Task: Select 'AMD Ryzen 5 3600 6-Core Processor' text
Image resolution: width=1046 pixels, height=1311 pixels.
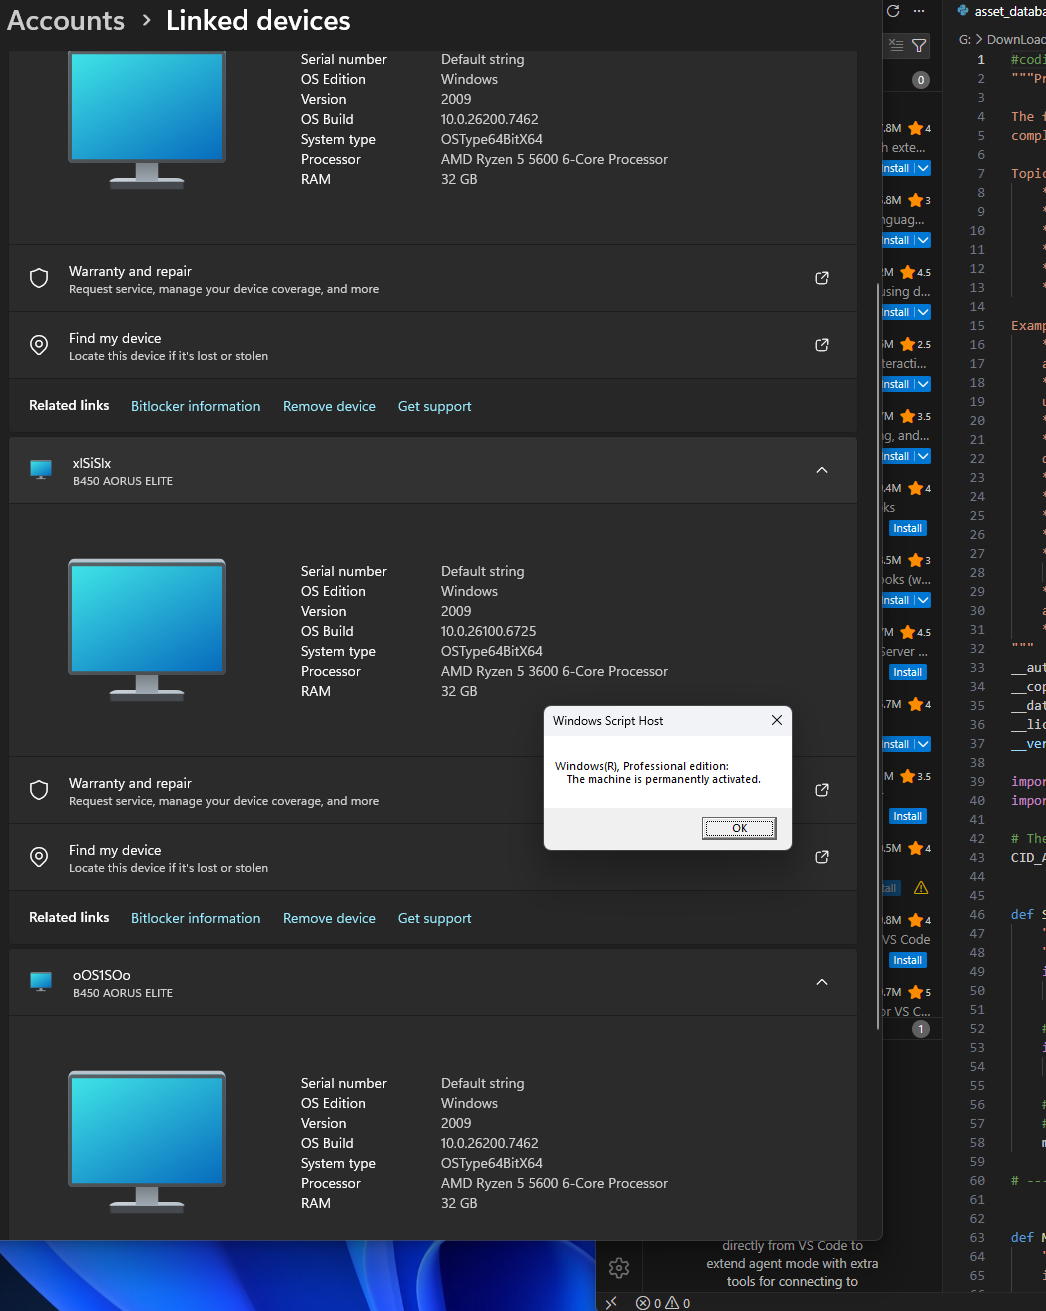Action: point(554,671)
